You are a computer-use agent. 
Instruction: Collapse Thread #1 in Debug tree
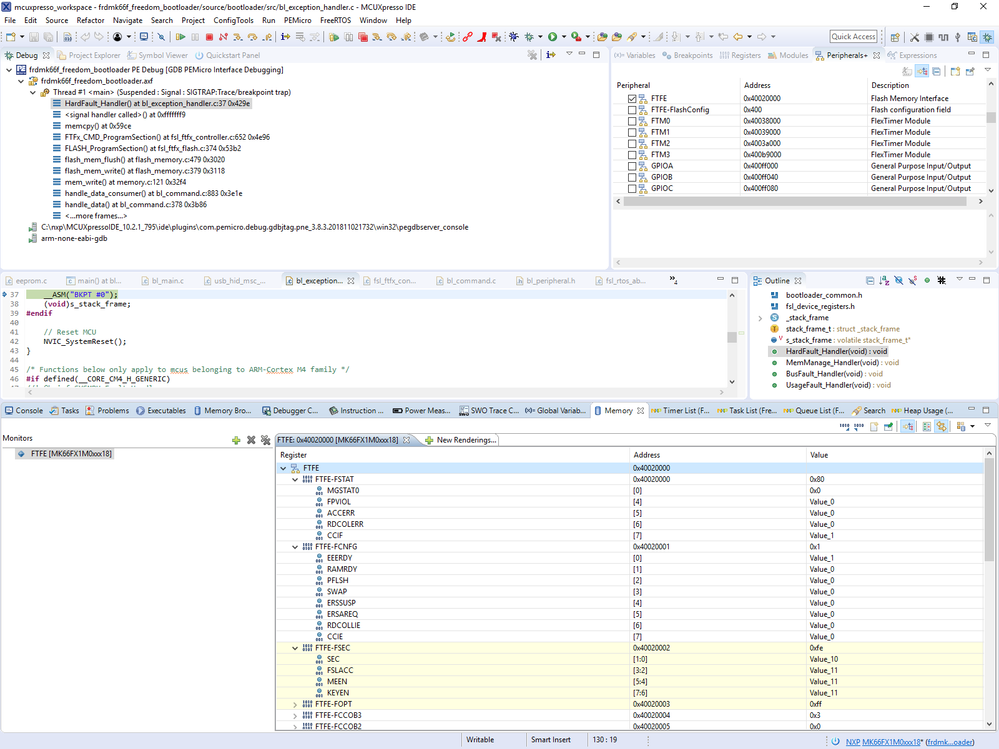point(33,92)
